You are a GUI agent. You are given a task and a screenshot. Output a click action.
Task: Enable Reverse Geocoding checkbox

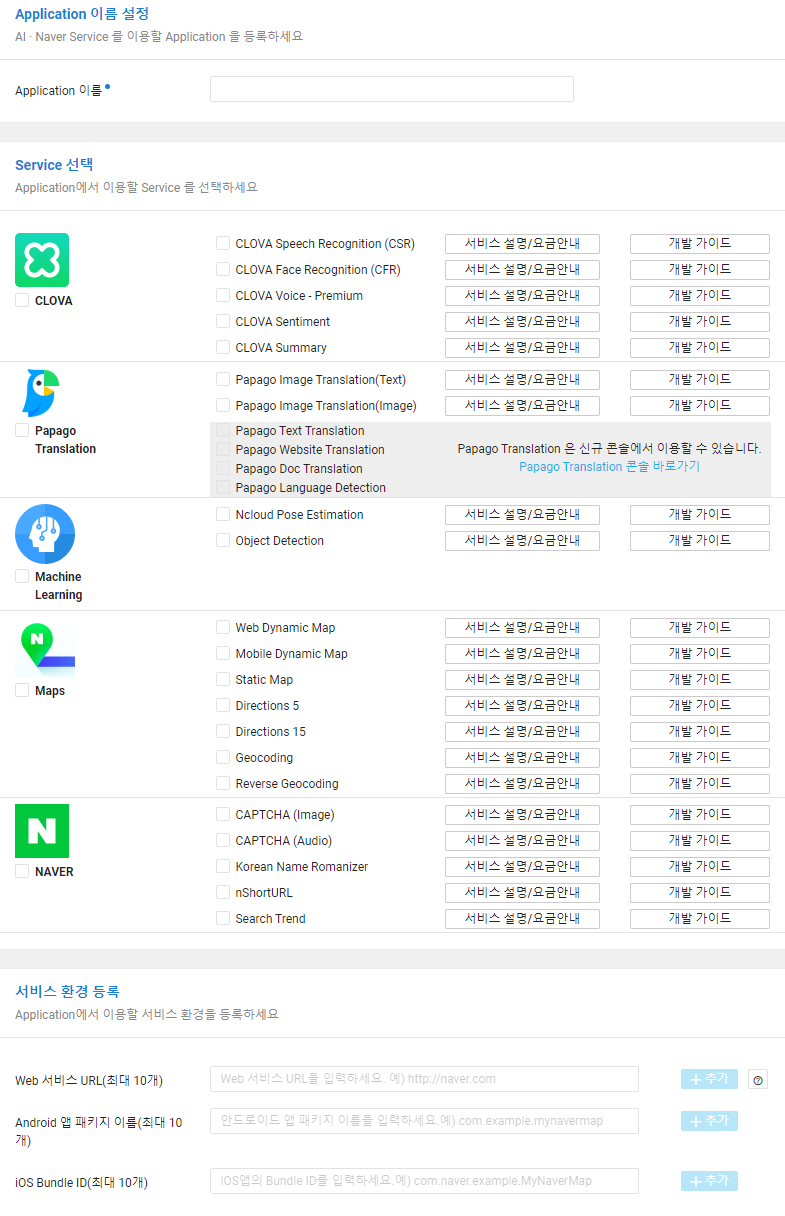pyautogui.click(x=223, y=783)
